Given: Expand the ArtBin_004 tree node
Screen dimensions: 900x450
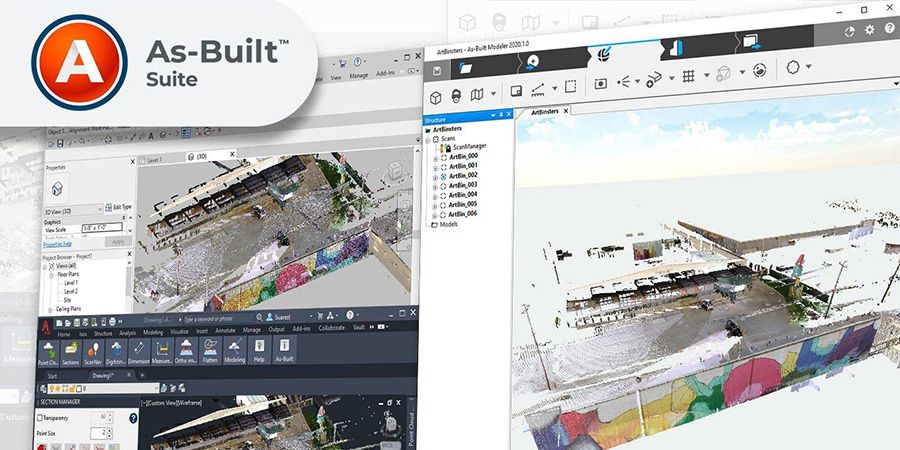Looking at the screenshot, I should coord(434,194).
